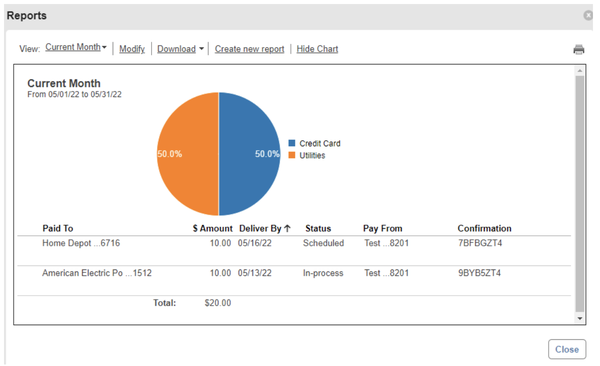The height and width of the screenshot is (366, 600).
Task: Sort by the Paid To column header
Action: [58, 229]
